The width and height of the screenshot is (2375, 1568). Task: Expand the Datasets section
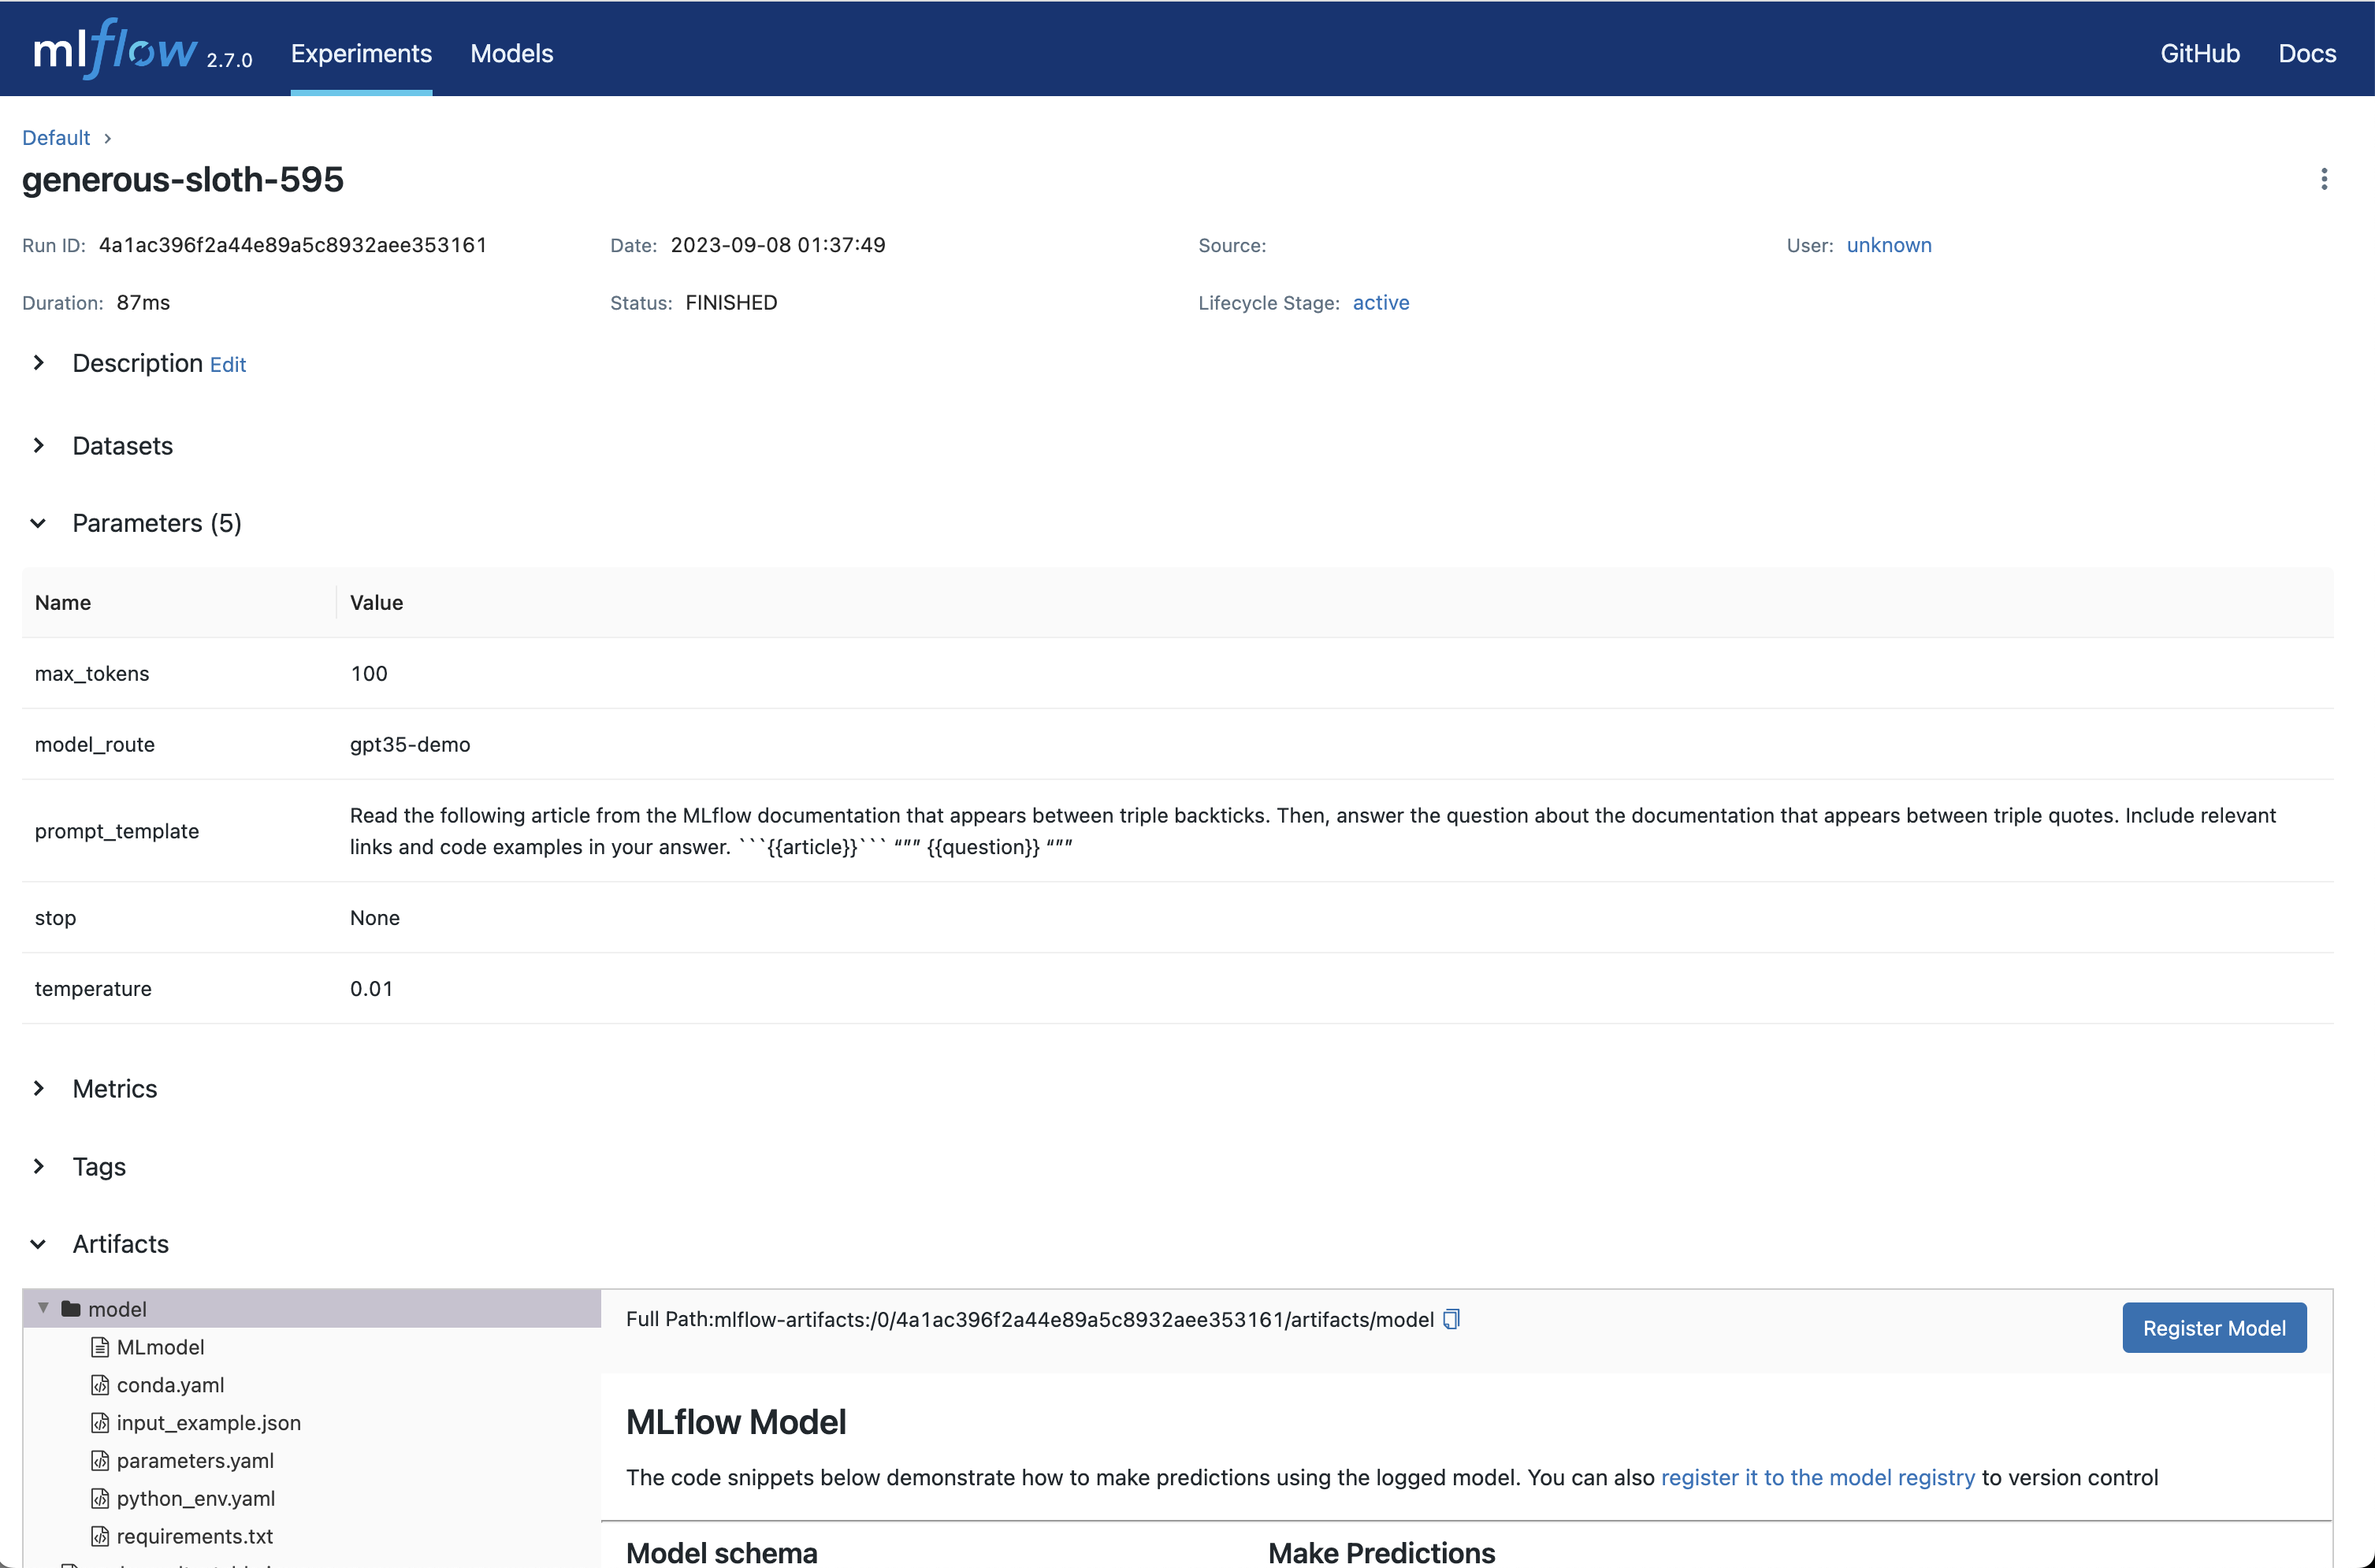(x=39, y=446)
